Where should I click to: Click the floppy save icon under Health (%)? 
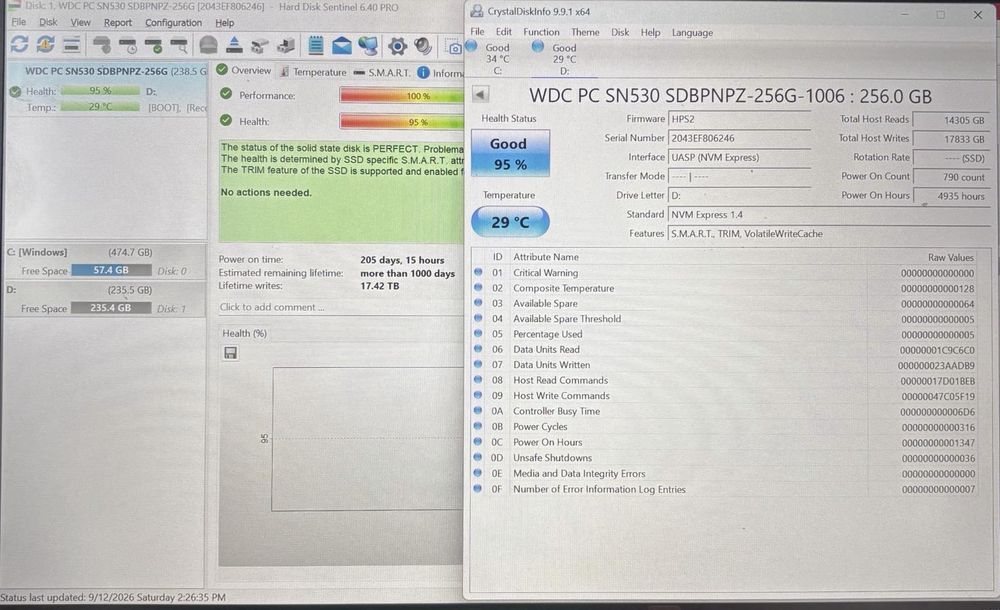[230, 353]
